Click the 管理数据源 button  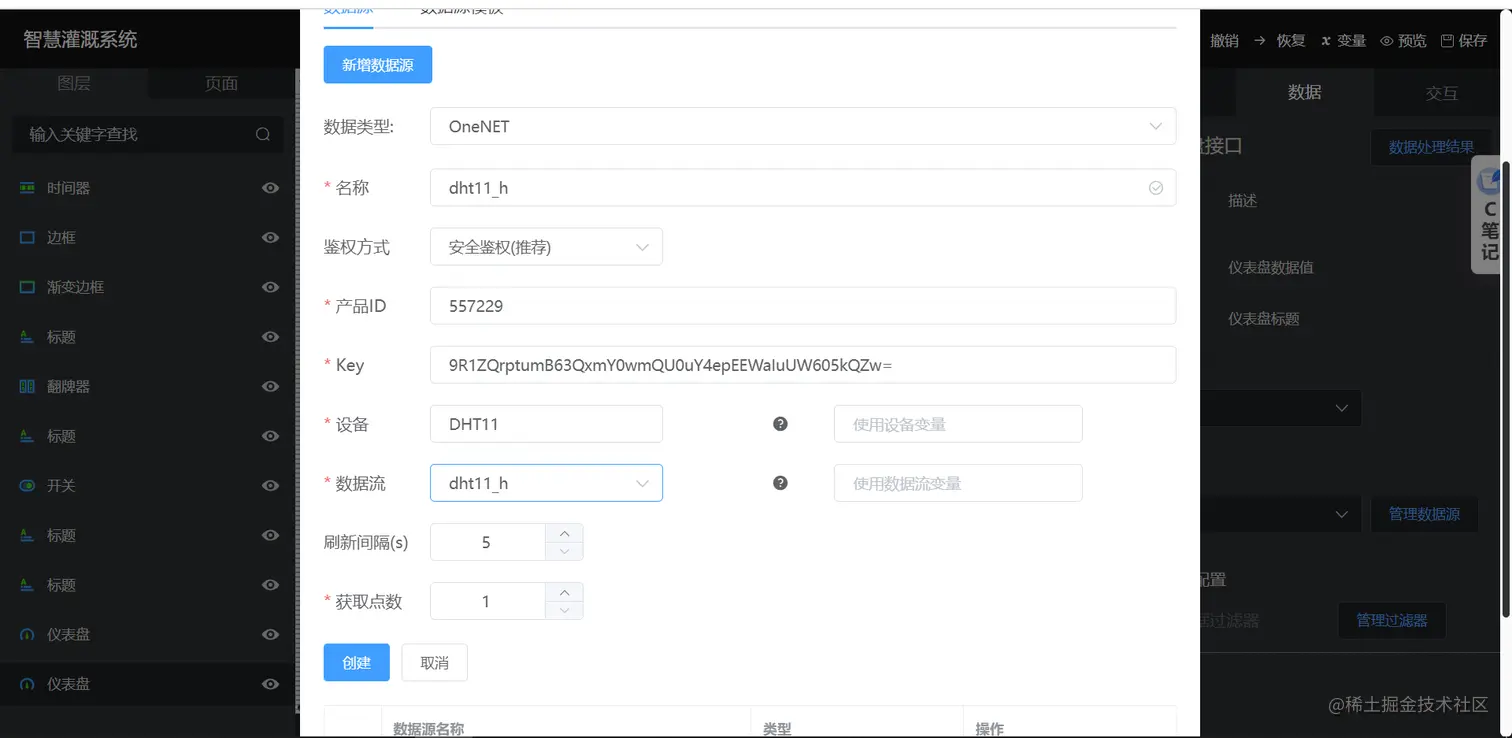point(1424,514)
